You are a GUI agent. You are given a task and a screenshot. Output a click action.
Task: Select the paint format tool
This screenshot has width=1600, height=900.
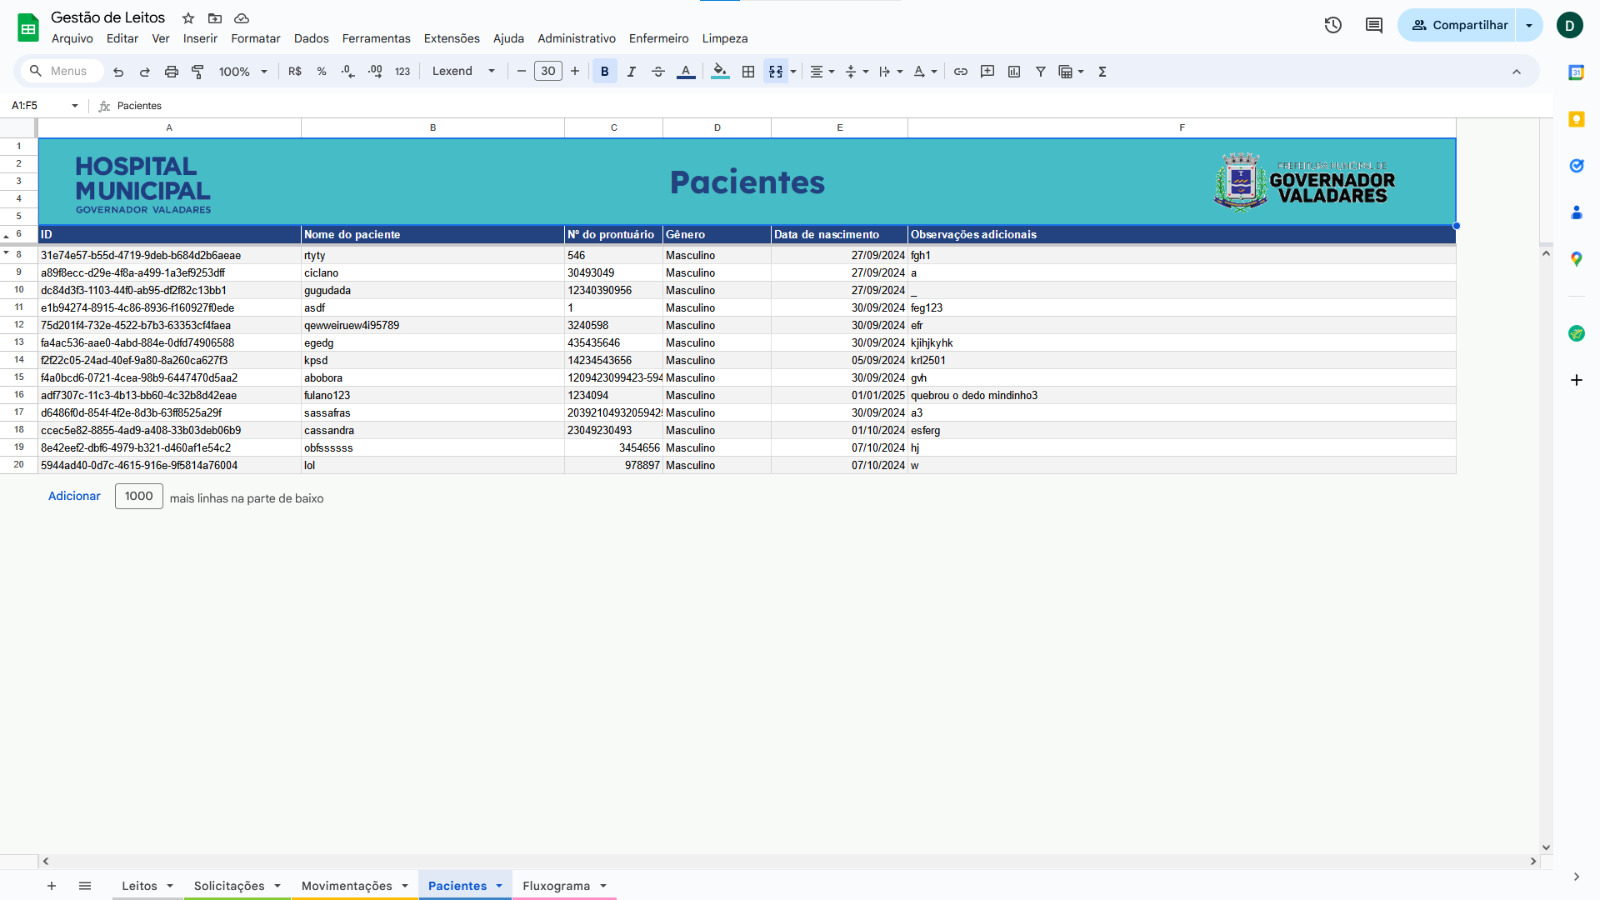(198, 72)
